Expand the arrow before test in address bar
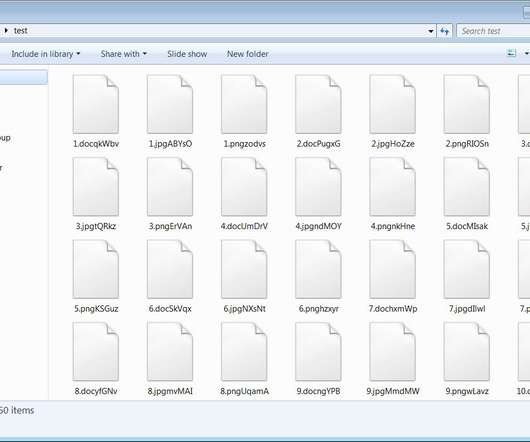This screenshot has width=530, height=442. point(6,31)
